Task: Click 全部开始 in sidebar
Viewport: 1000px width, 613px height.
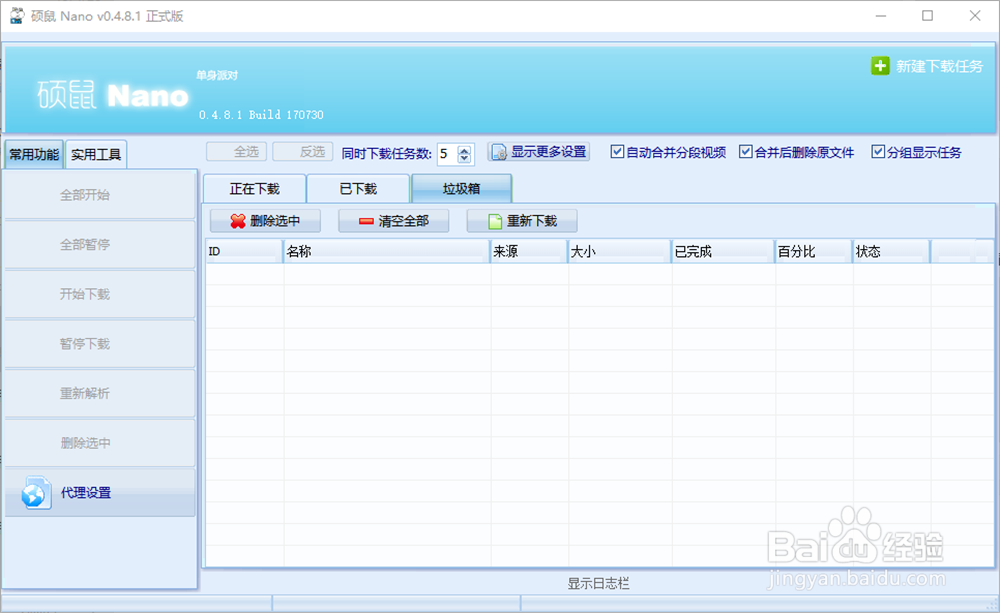Action: click(99, 195)
